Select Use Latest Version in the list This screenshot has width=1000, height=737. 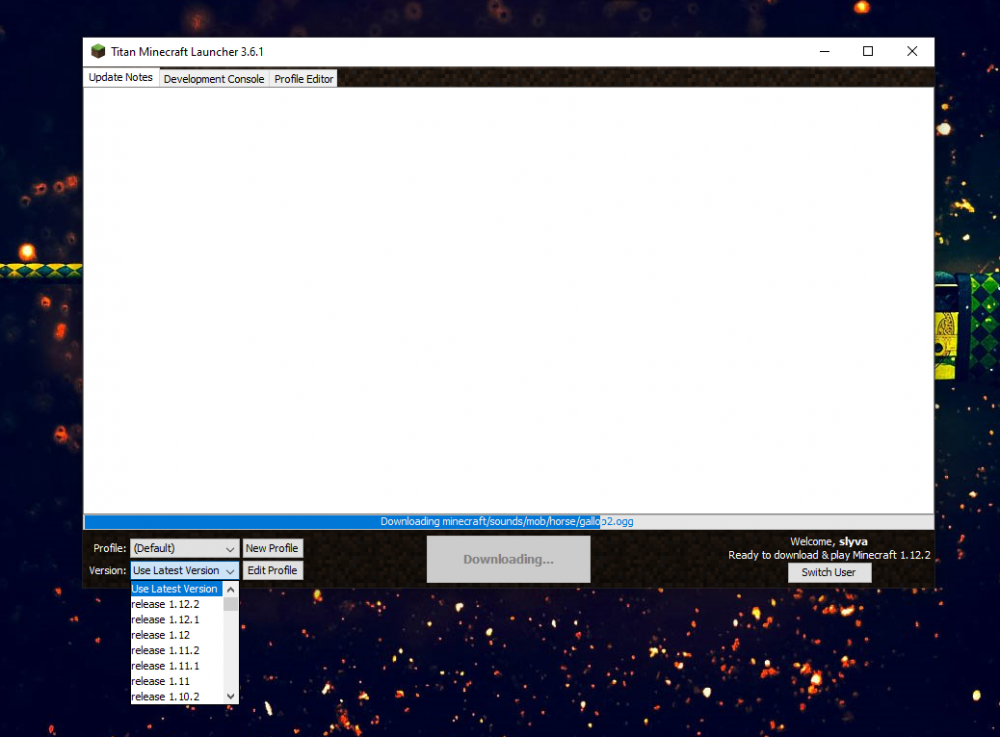pos(177,589)
